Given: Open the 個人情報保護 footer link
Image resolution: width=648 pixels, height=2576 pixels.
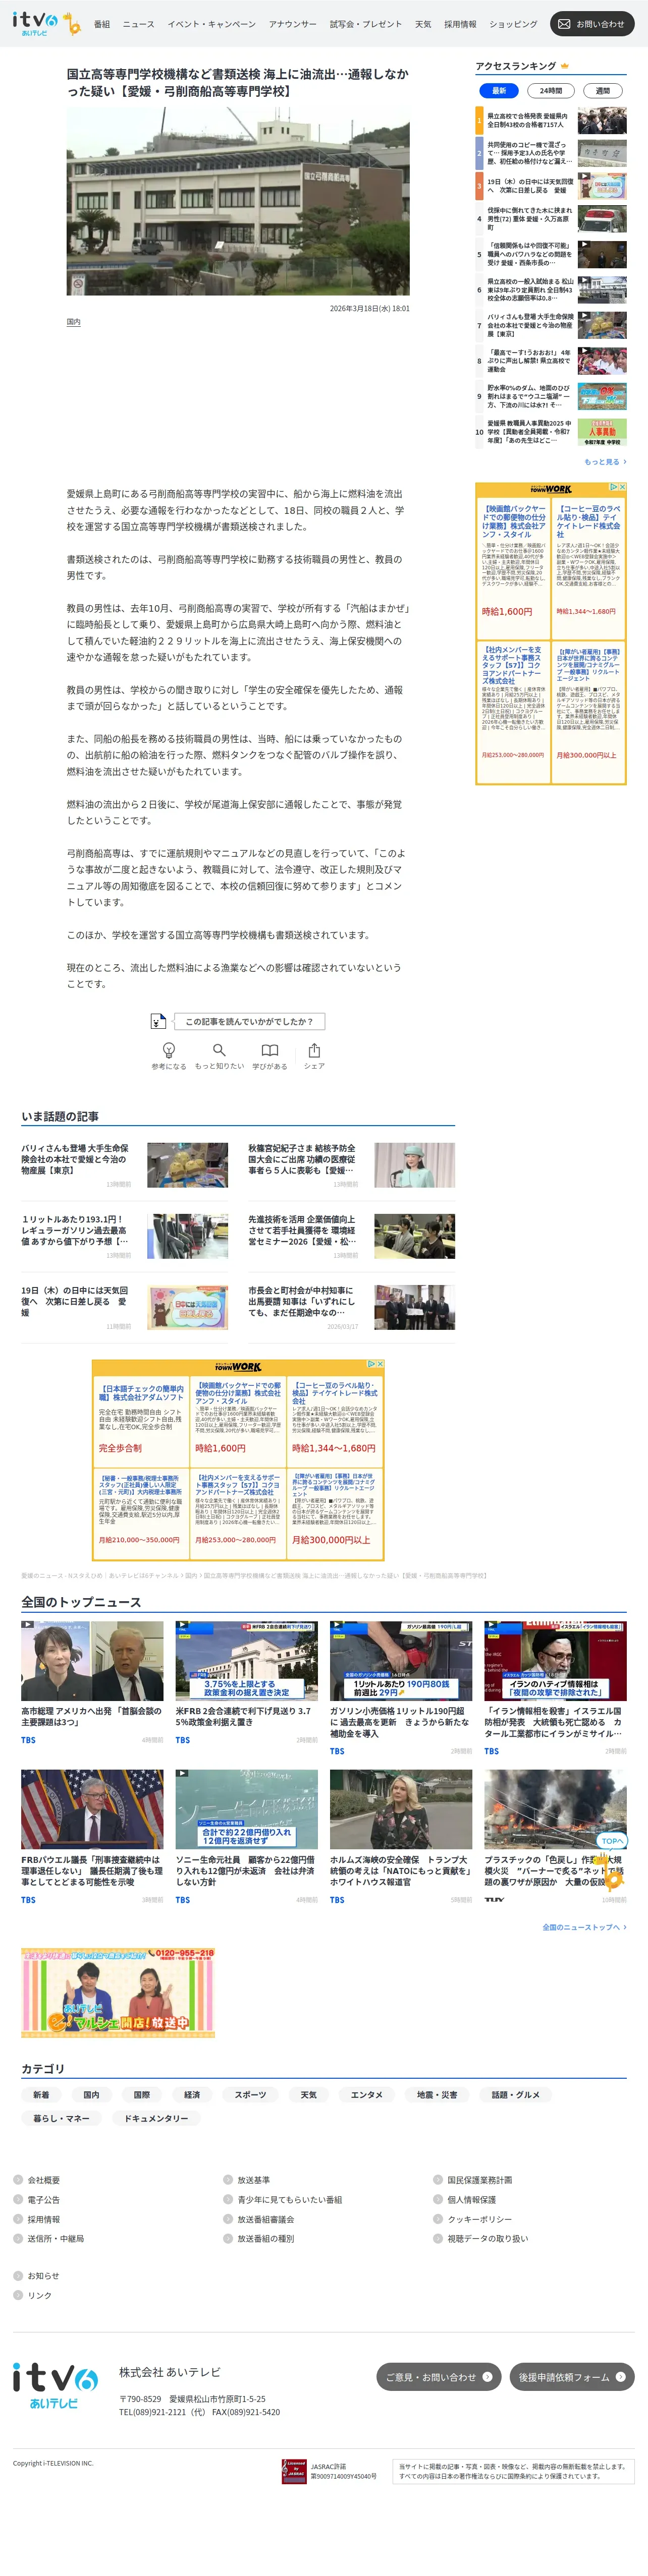Looking at the screenshot, I should click(x=472, y=2199).
